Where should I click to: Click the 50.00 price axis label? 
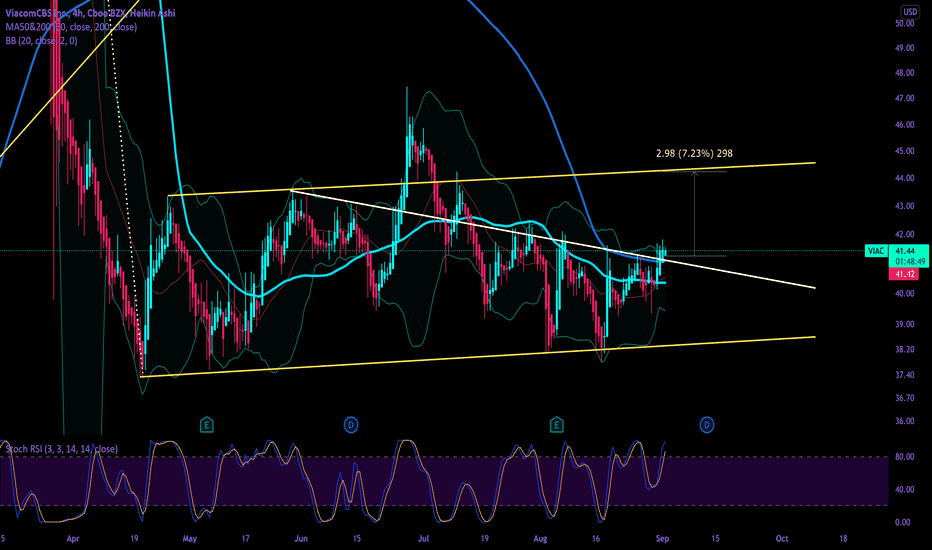(x=905, y=23)
